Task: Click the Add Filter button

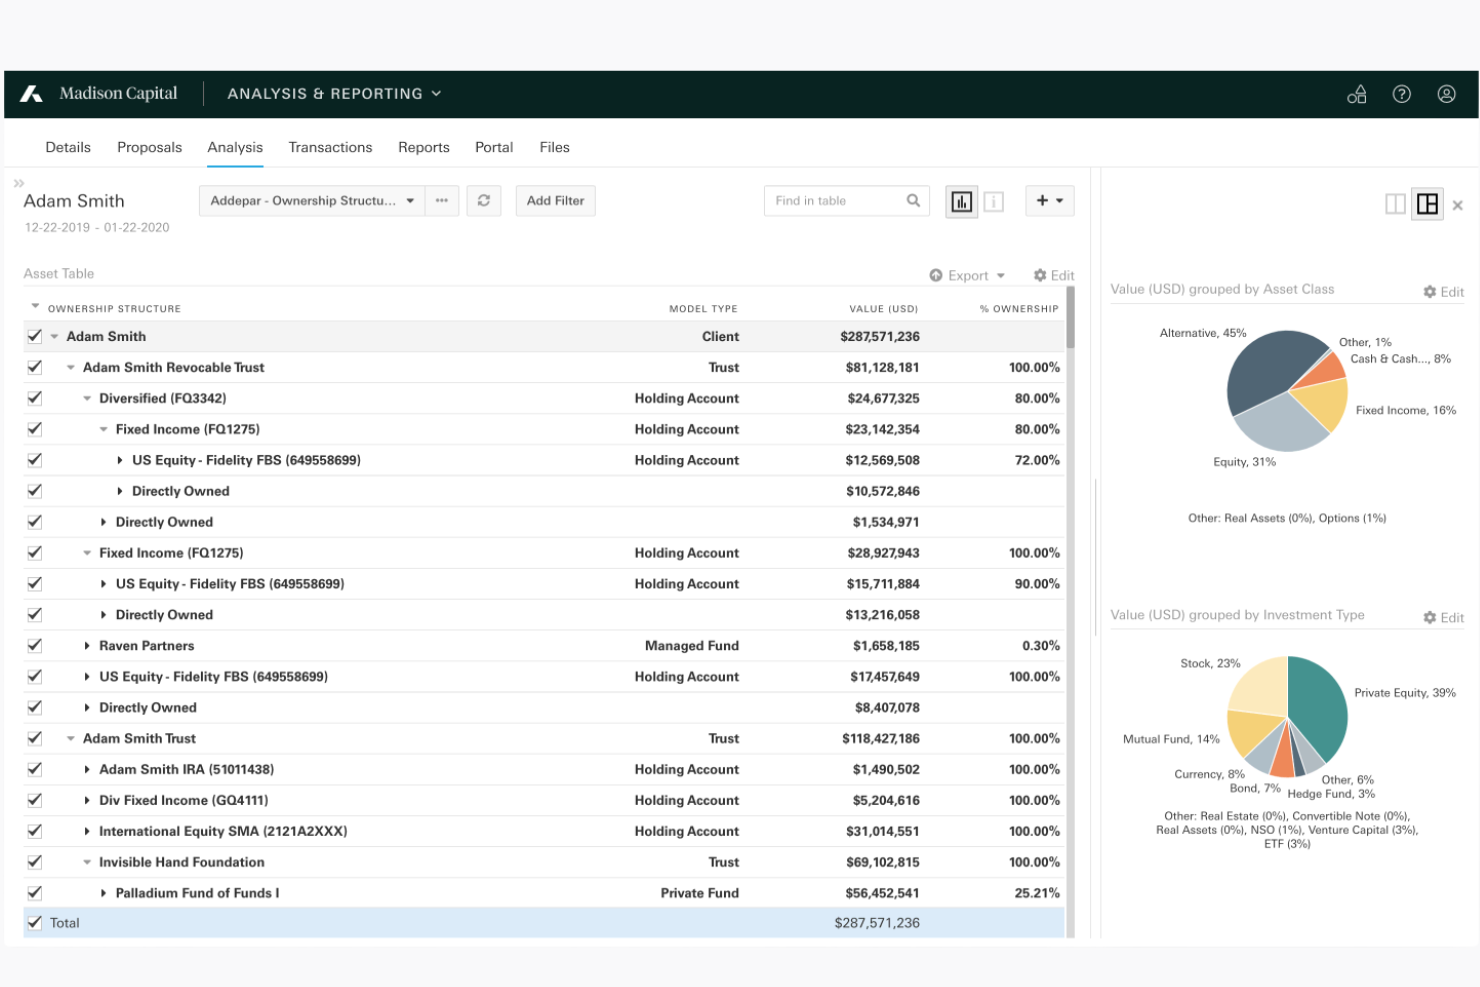Action: [x=555, y=200]
